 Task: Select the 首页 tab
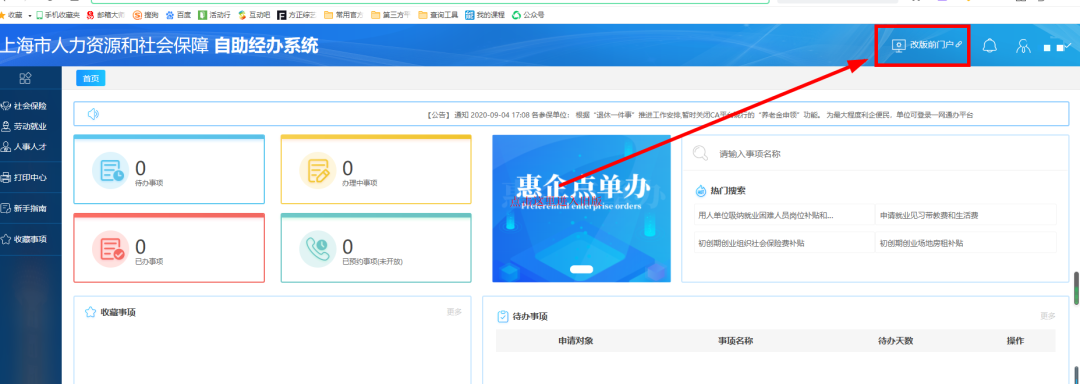click(x=91, y=78)
